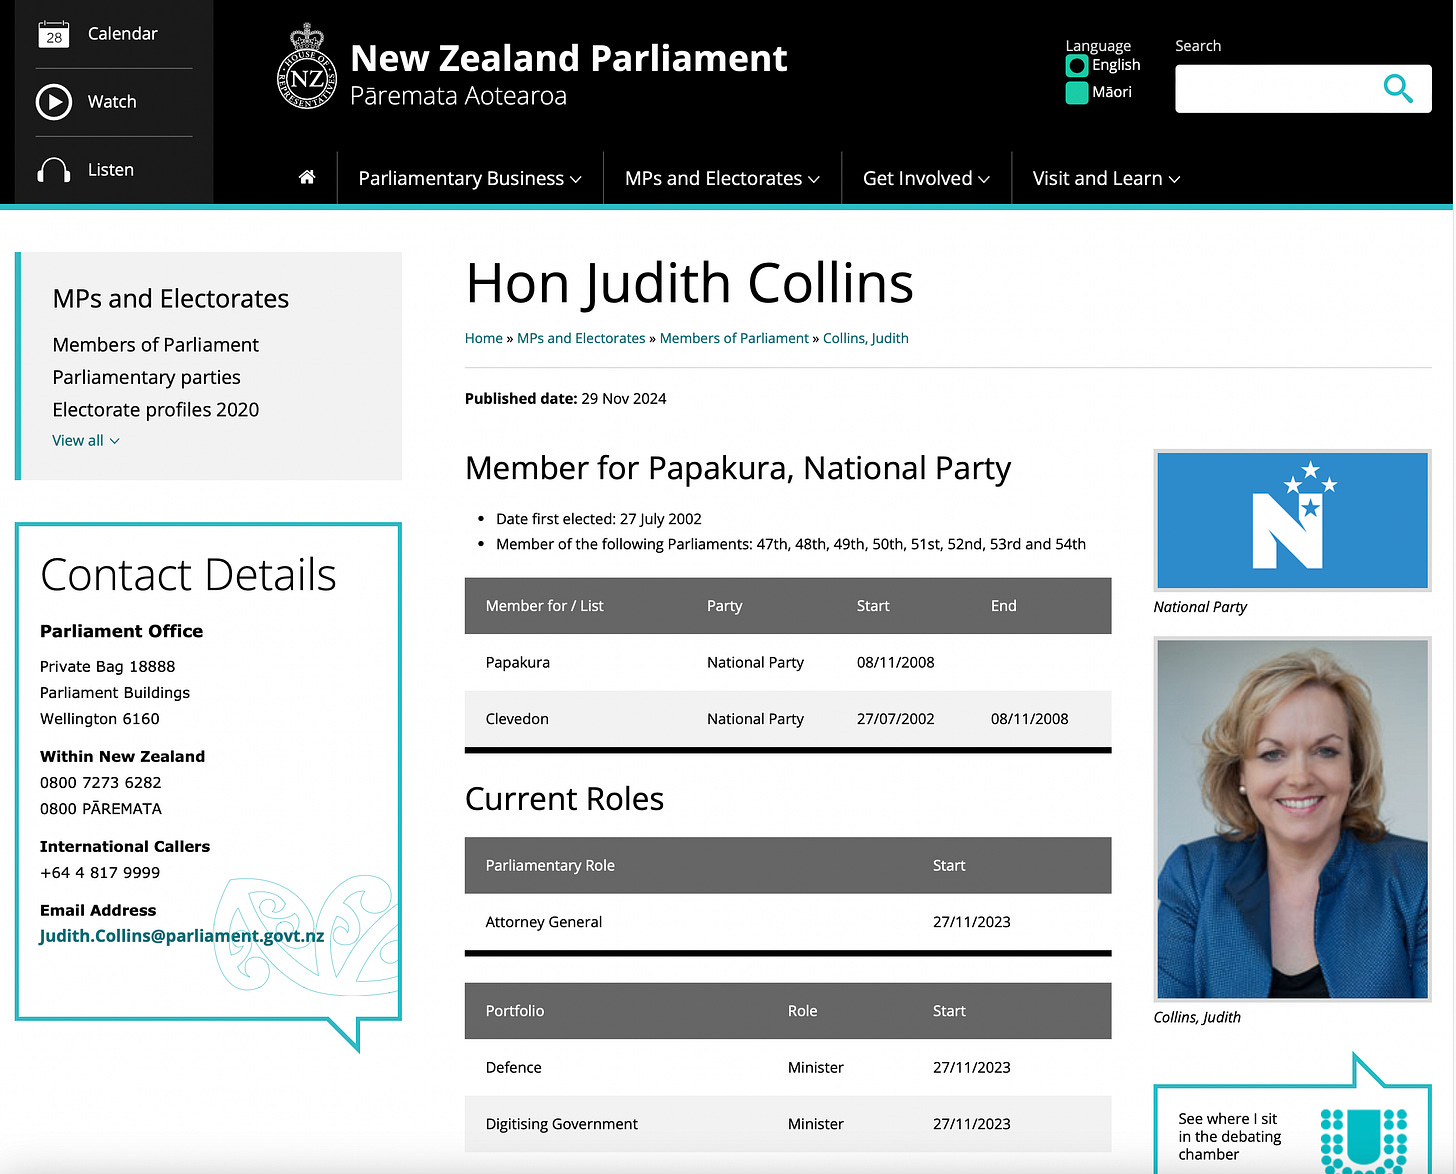This screenshot has height=1174, width=1456.
Task: Click Home breadcrumb link
Action: (x=484, y=338)
